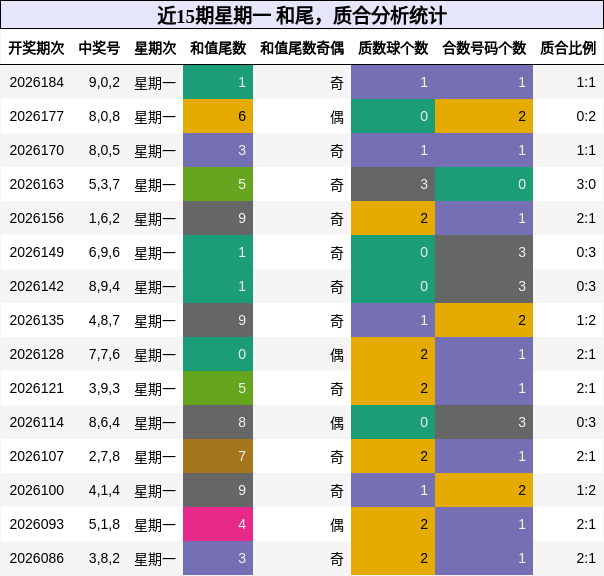
Task: Select winning number 2,7,8
Action: [104, 456]
